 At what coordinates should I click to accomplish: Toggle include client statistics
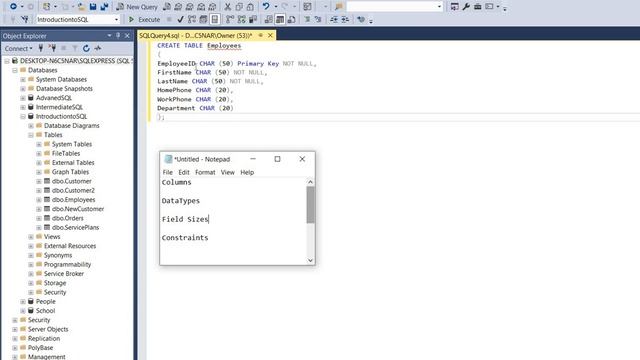pos(253,19)
